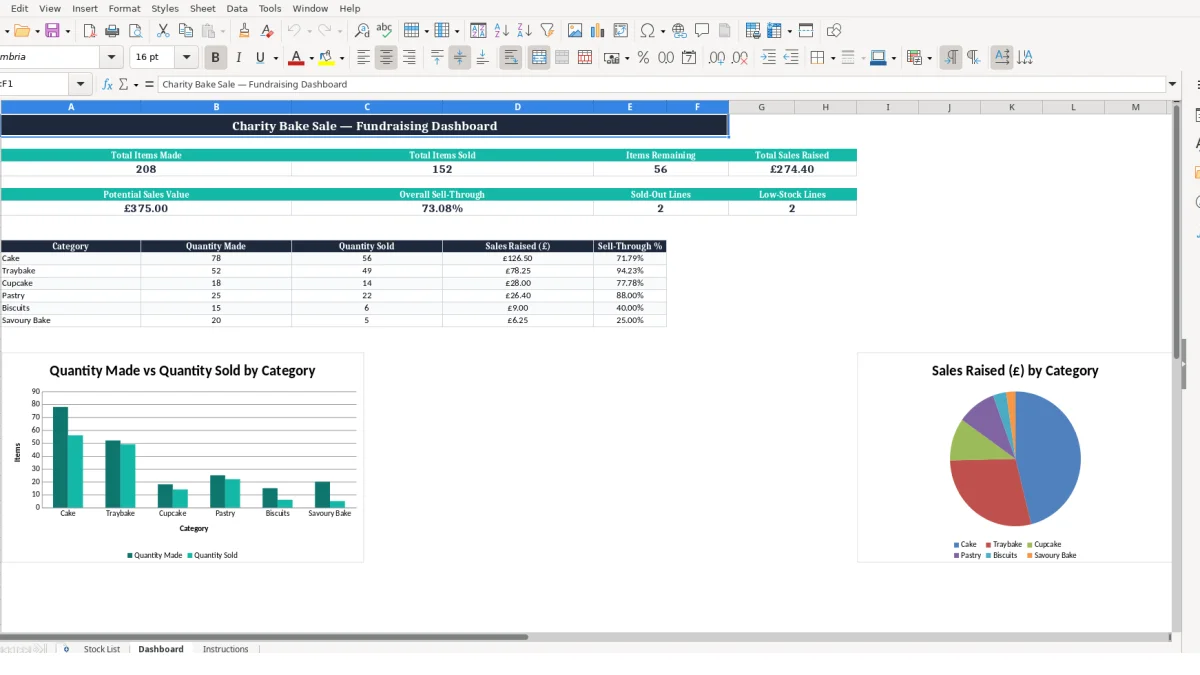Image resolution: width=1200 pixels, height=675 pixels.
Task: Toggle Wrap Text
Action: [511, 58]
